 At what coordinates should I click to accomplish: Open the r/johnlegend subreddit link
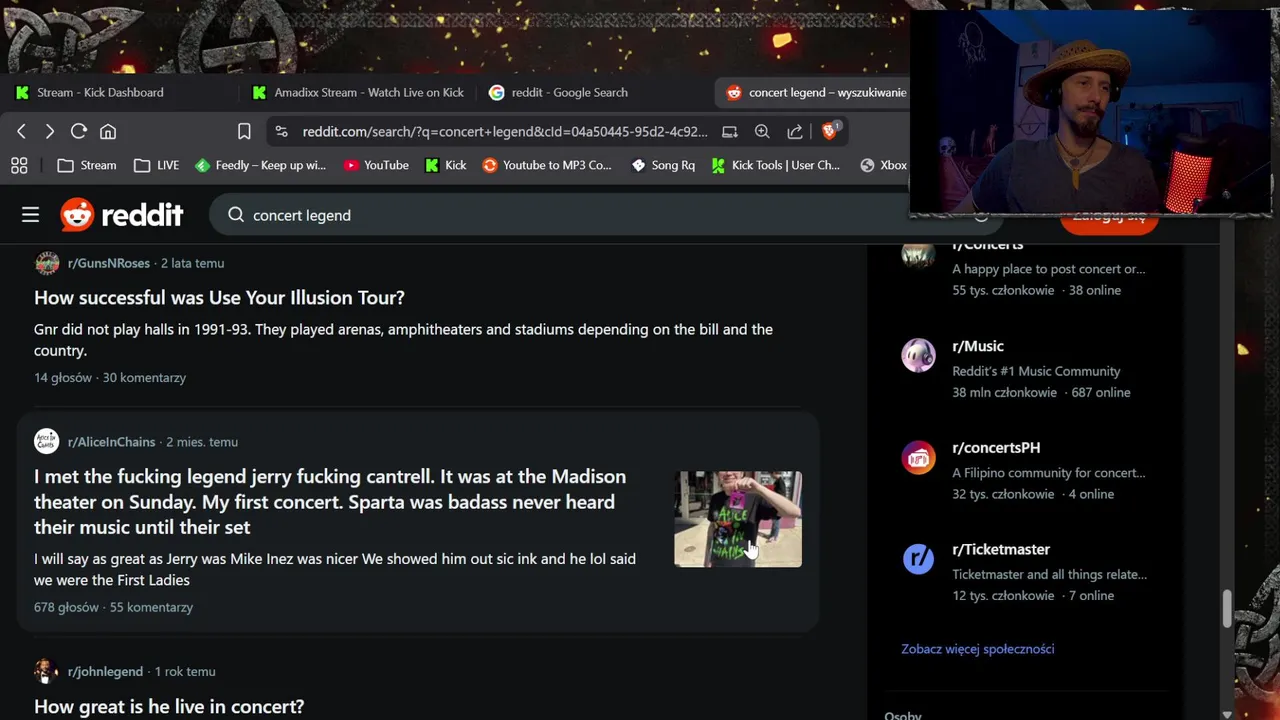click(x=105, y=671)
